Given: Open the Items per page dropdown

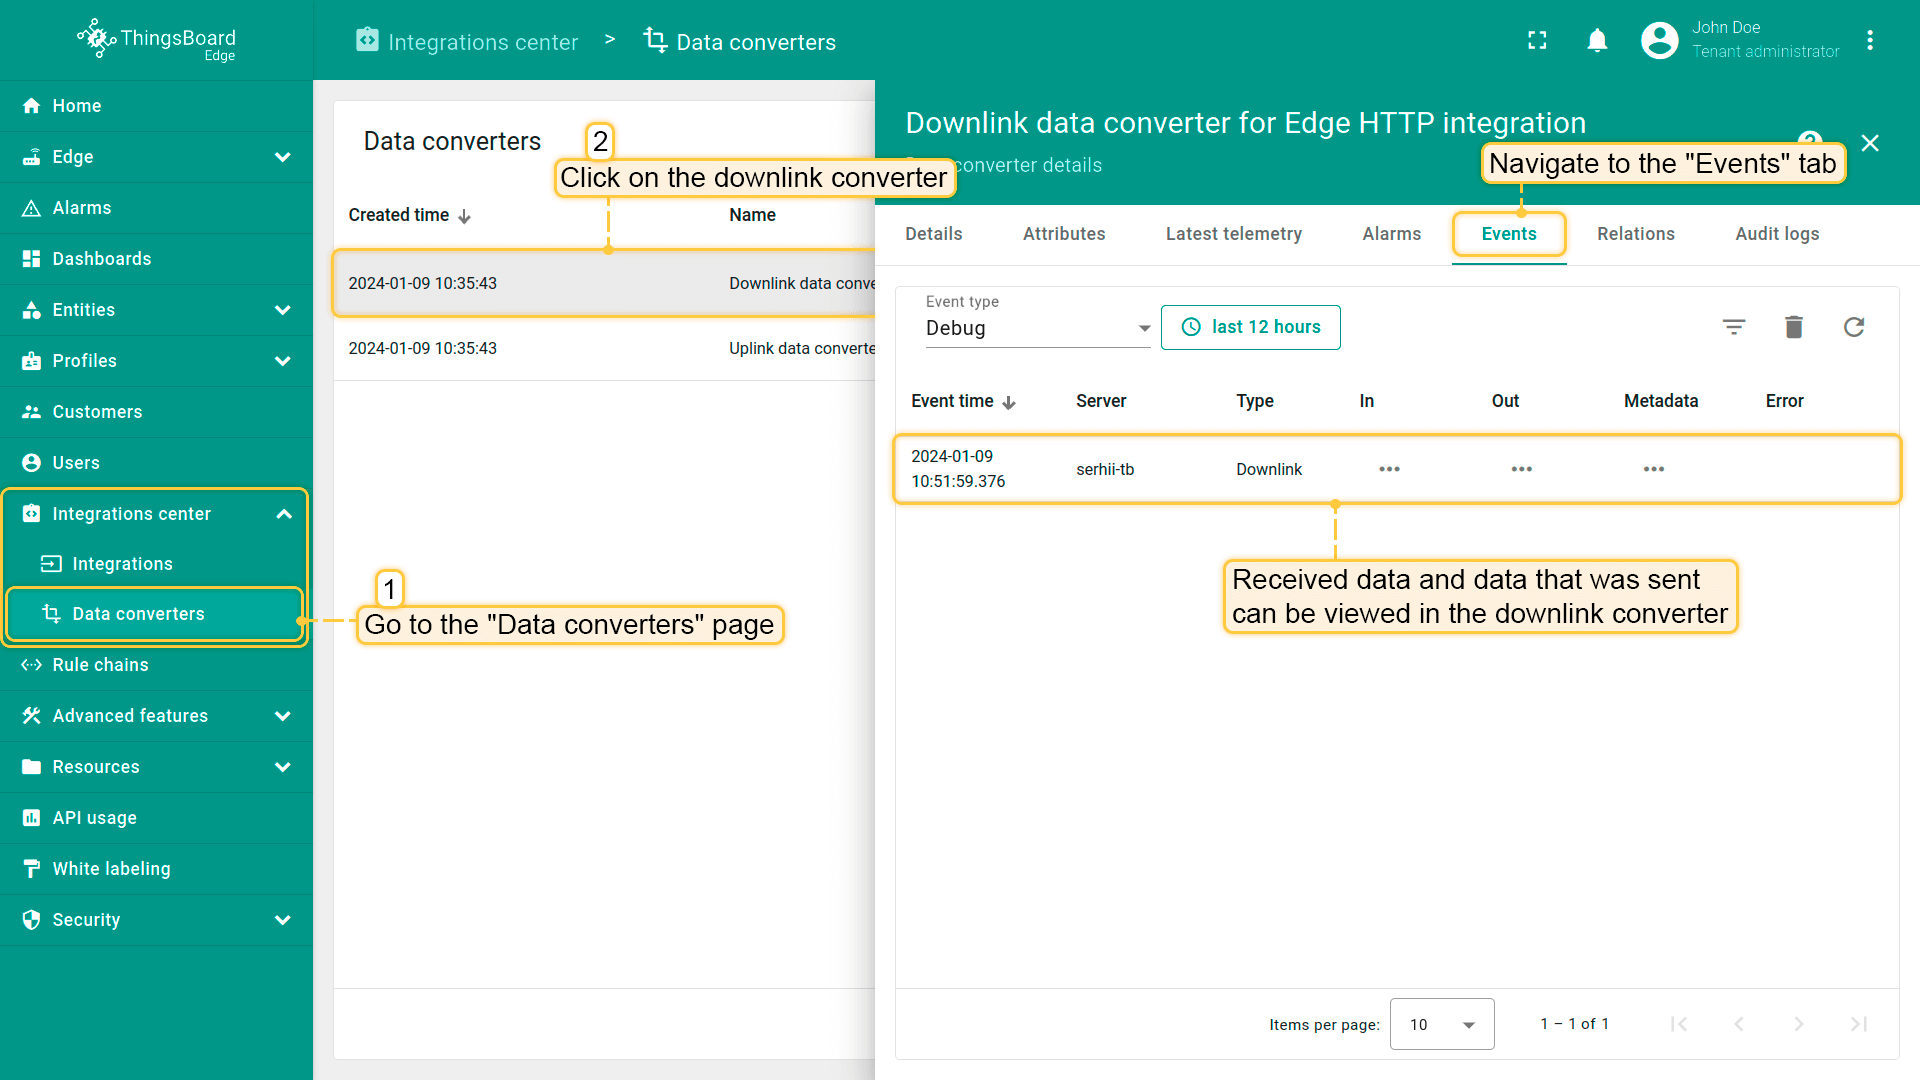Looking at the screenshot, I should [x=1441, y=1024].
